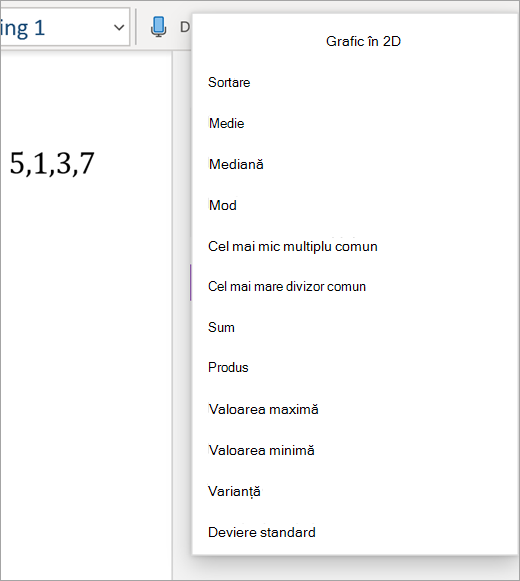Expand the Heading 1 style dropdown arrow
The height and width of the screenshot is (581, 520).
119,27
